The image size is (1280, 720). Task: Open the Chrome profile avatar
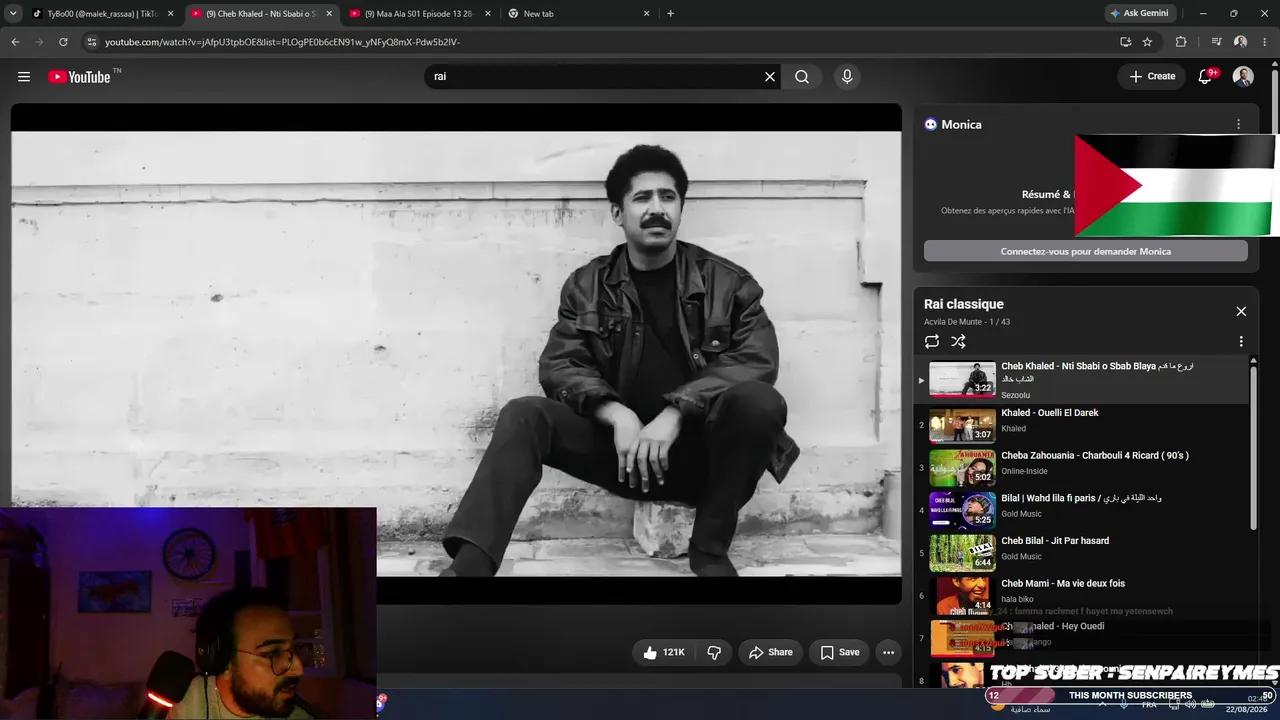1240,42
